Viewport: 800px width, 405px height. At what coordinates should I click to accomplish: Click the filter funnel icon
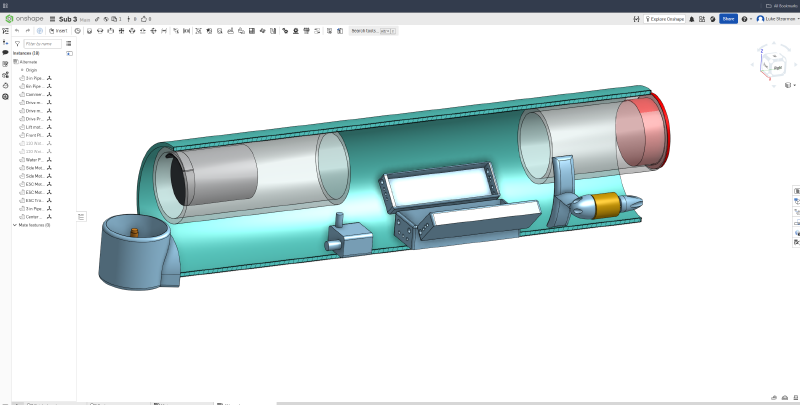pos(17,44)
